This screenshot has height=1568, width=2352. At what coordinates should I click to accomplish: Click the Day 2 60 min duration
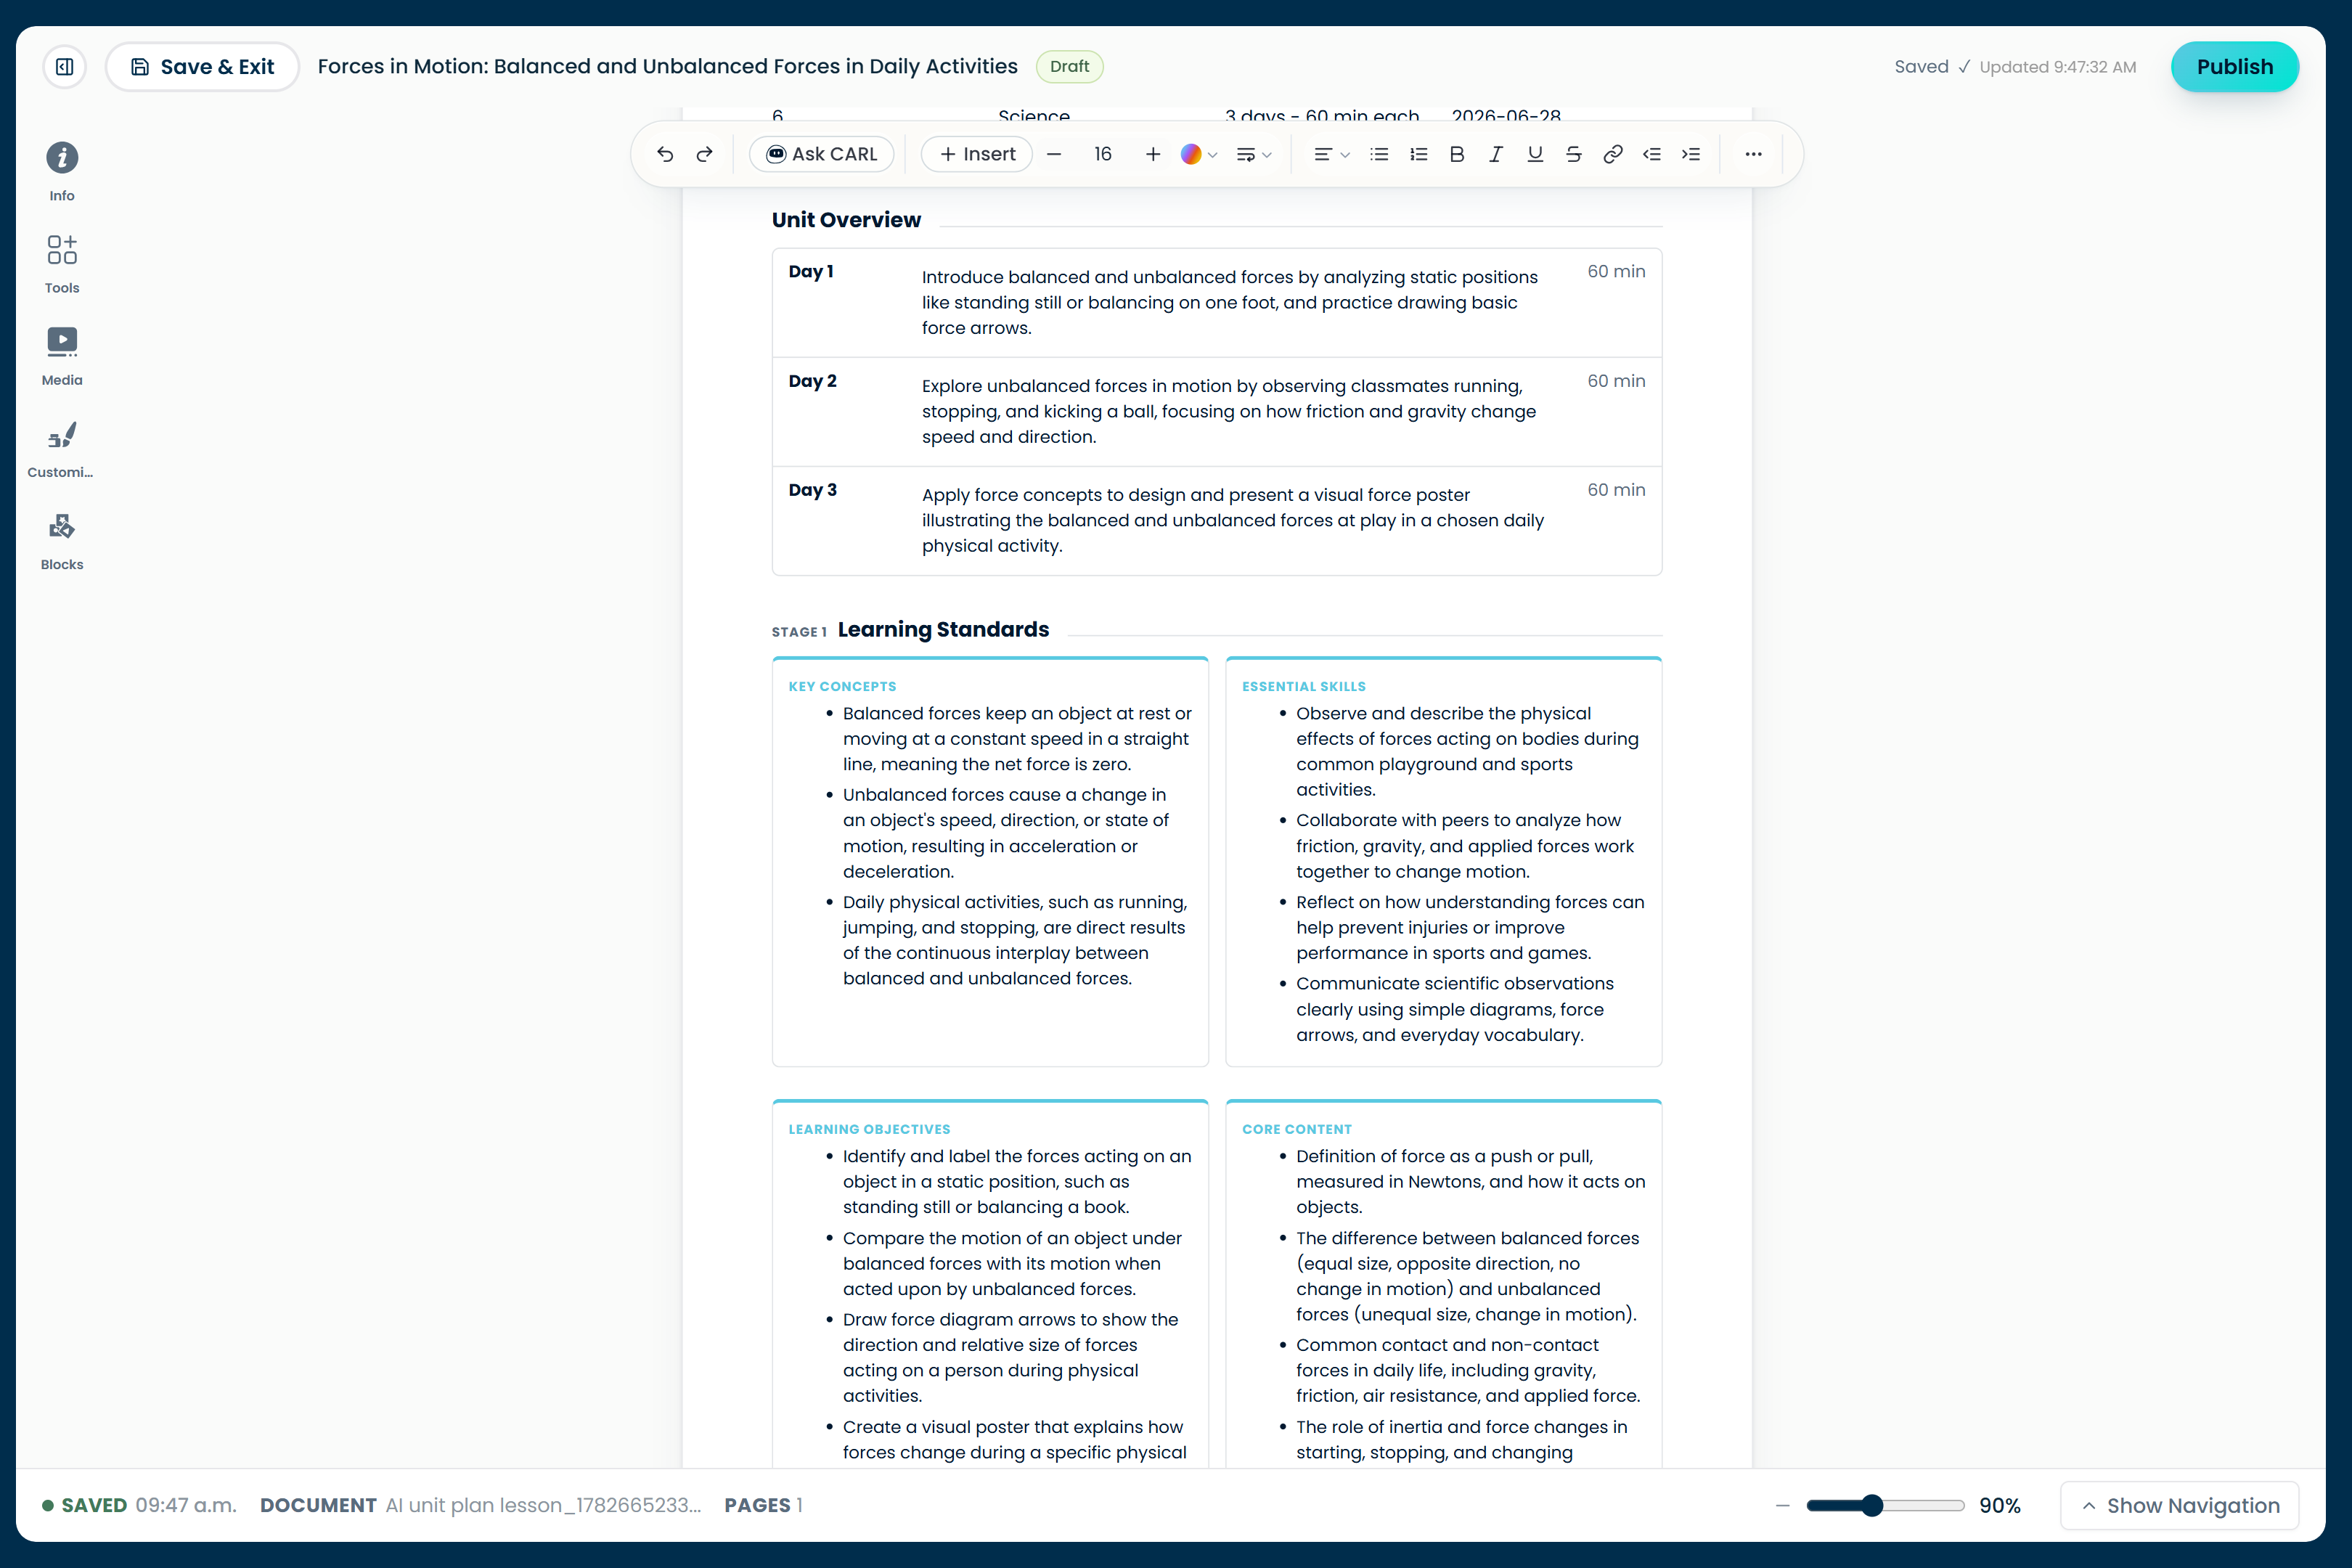(x=1616, y=381)
